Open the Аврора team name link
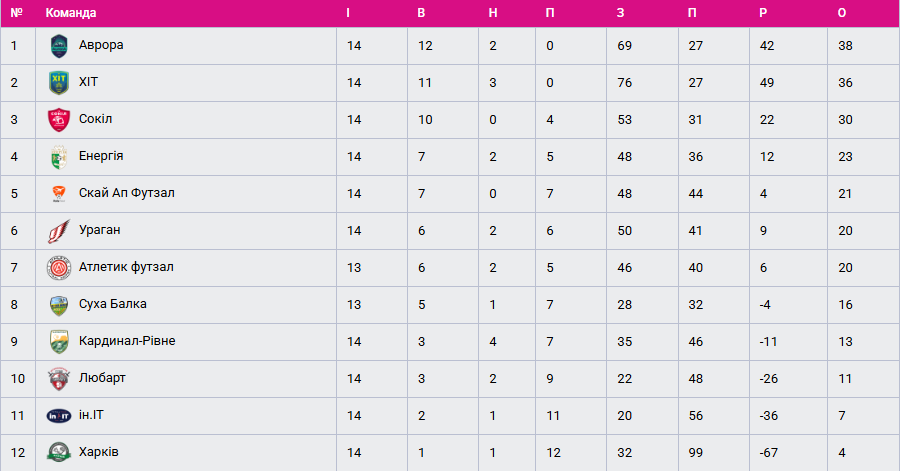 pos(101,45)
